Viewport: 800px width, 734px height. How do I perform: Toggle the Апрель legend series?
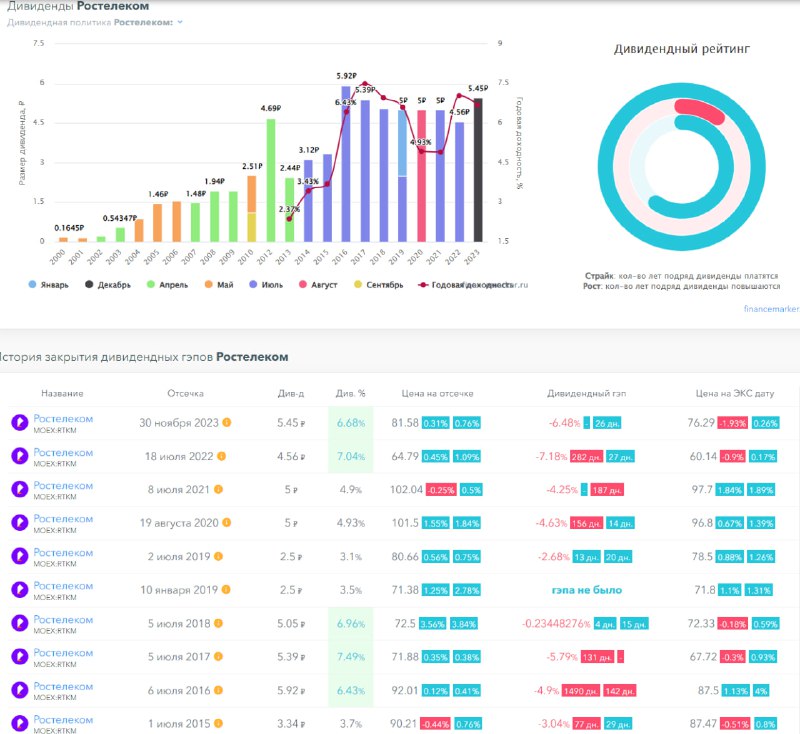tap(167, 285)
